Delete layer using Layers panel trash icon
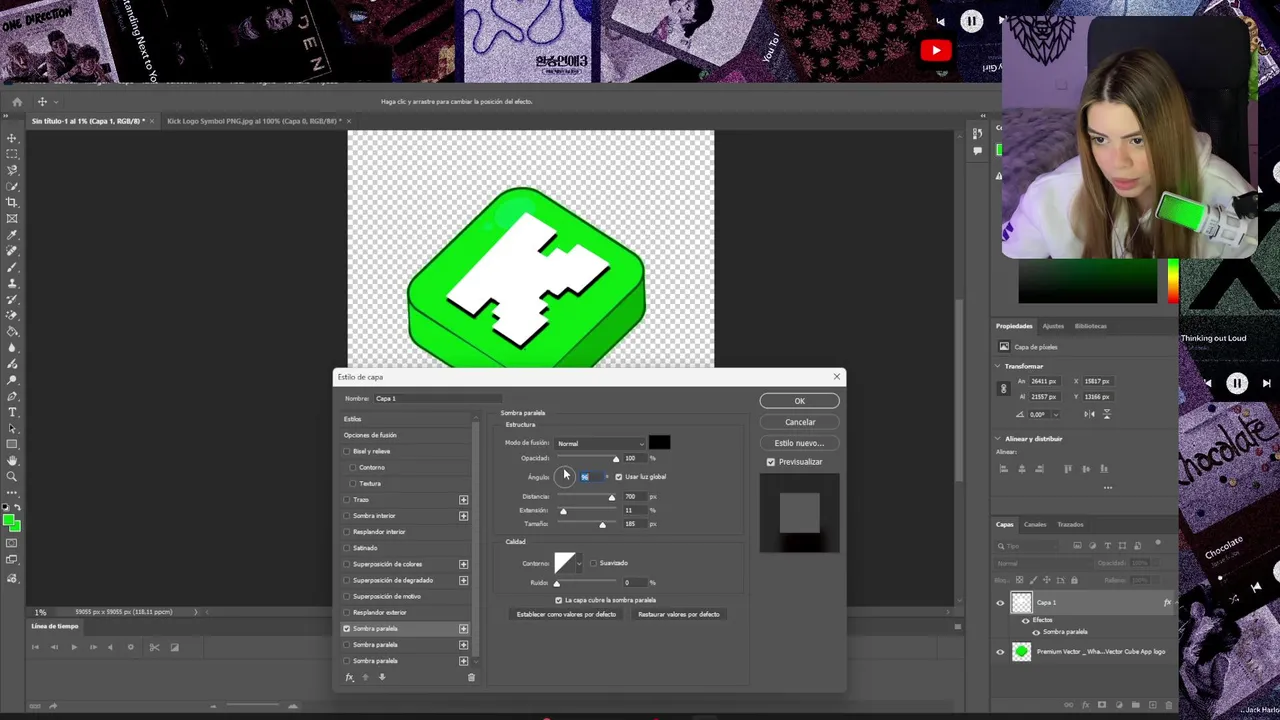This screenshot has height=720, width=1280. pos(1168,705)
